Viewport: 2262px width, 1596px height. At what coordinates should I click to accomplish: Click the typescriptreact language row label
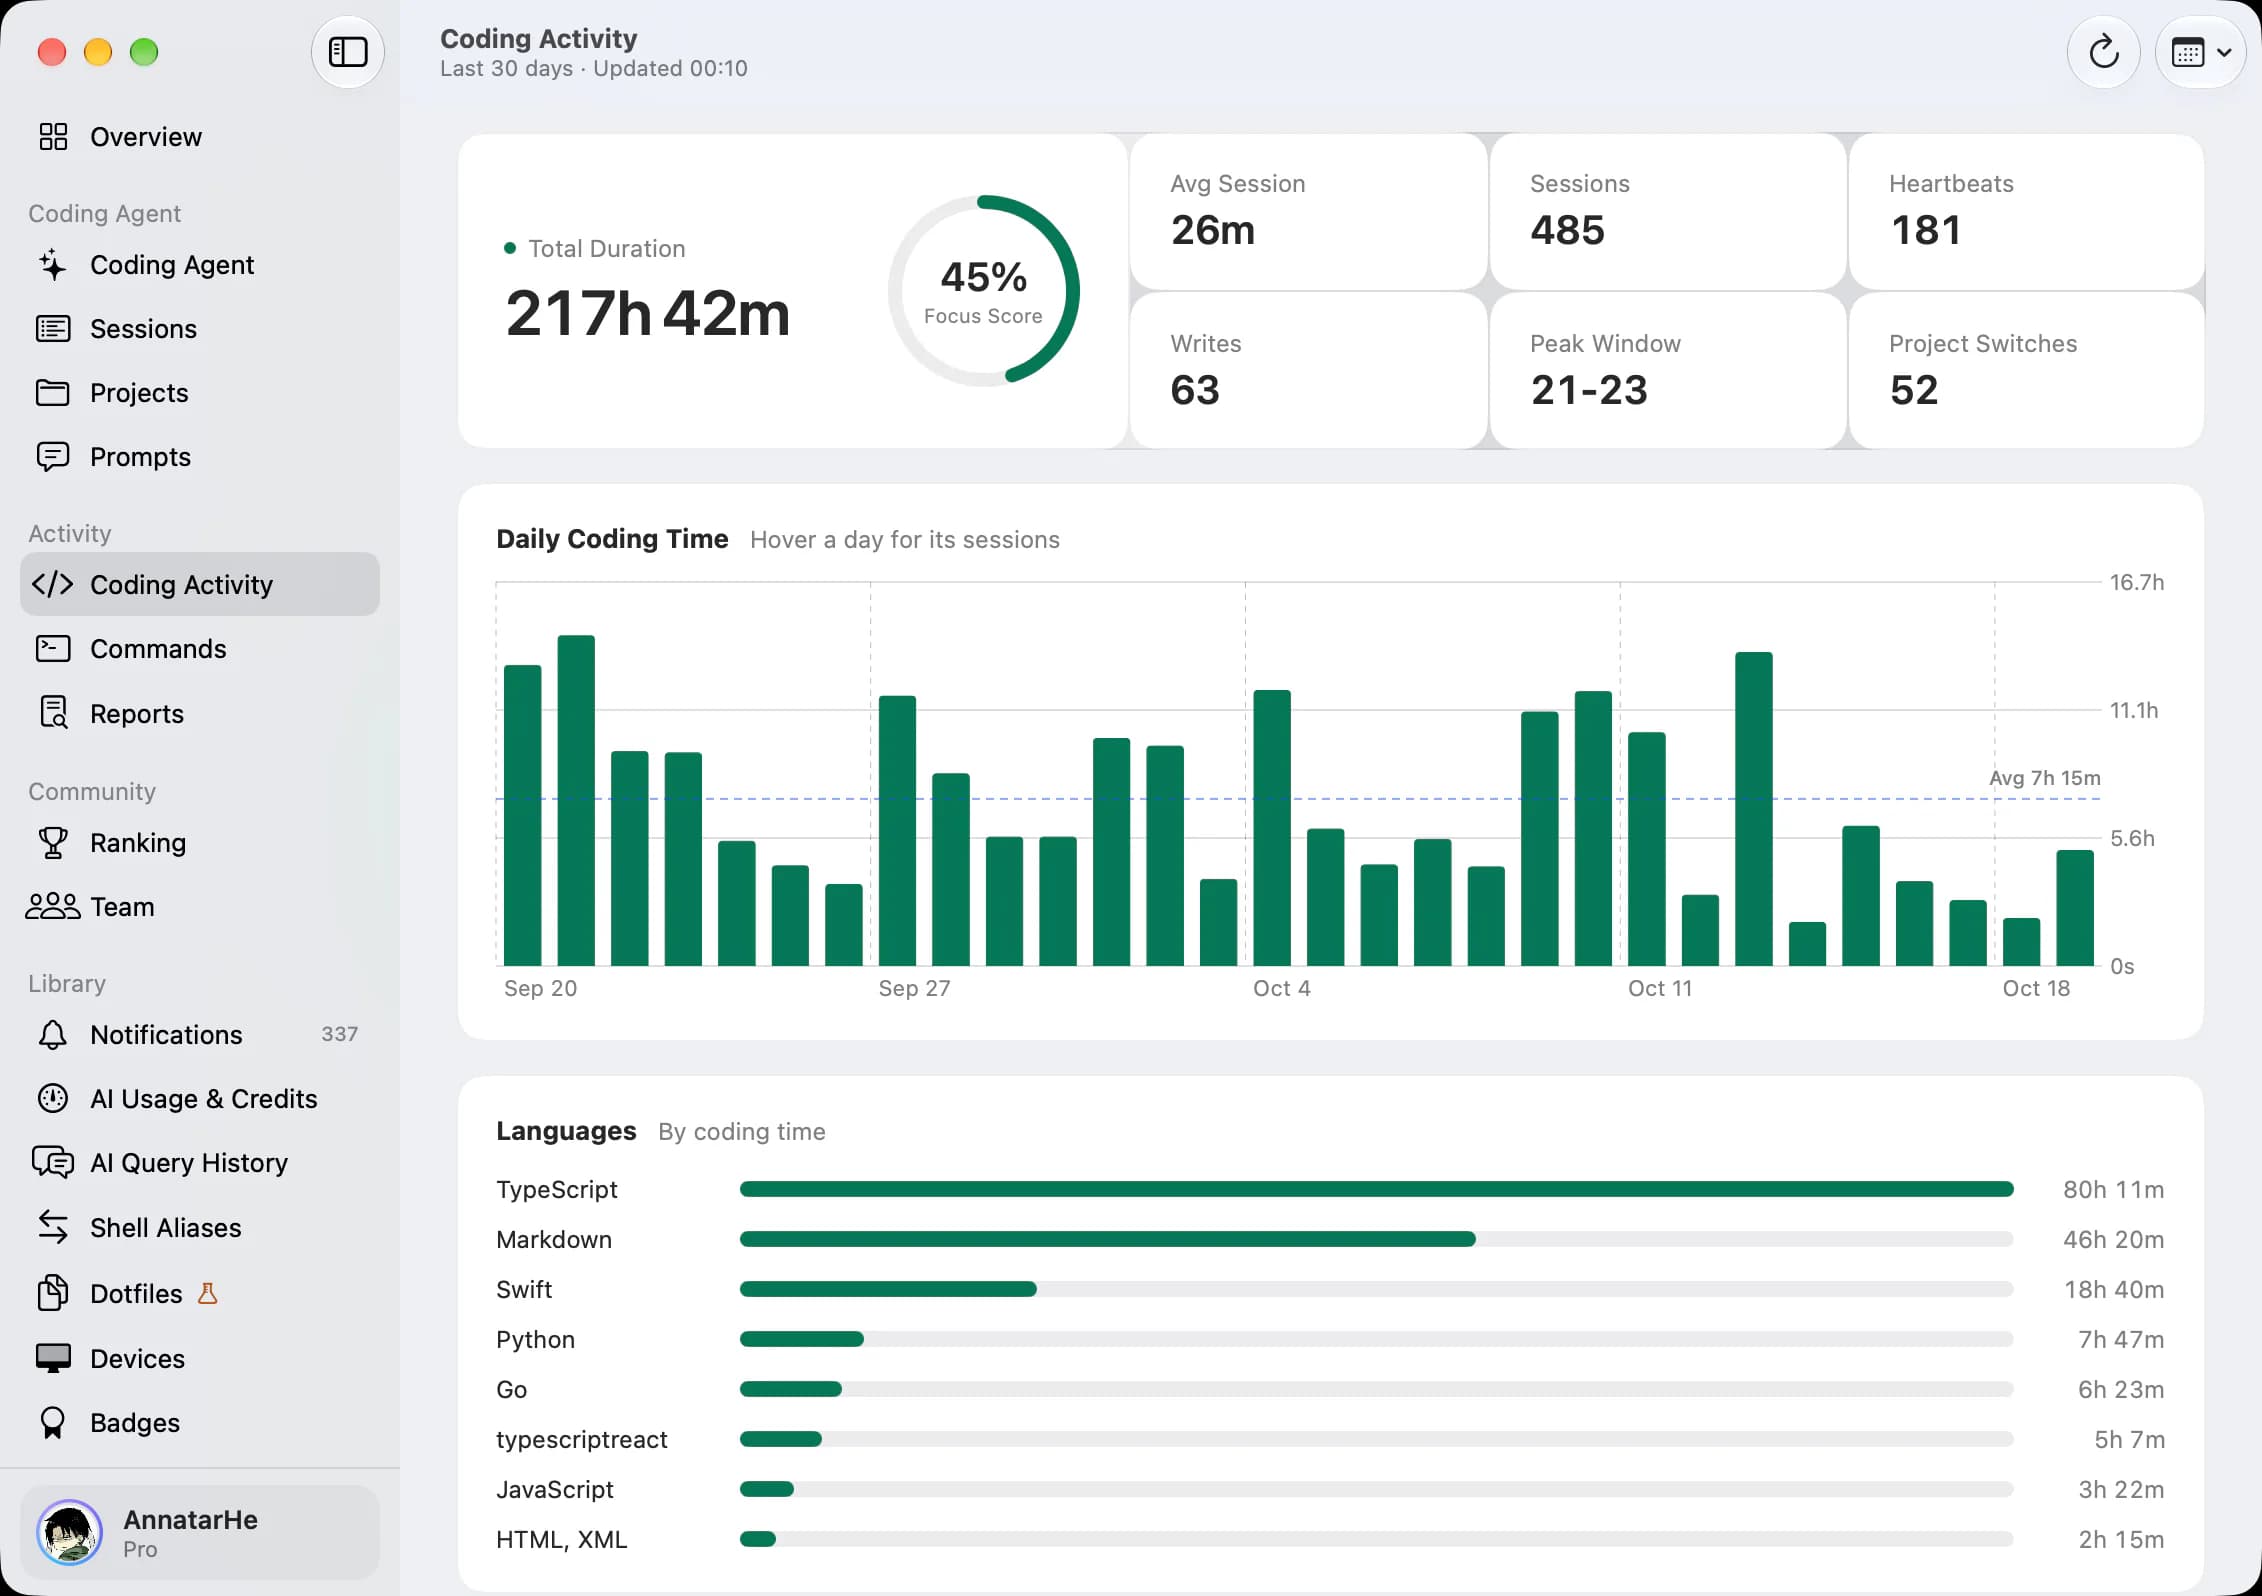582,1439
